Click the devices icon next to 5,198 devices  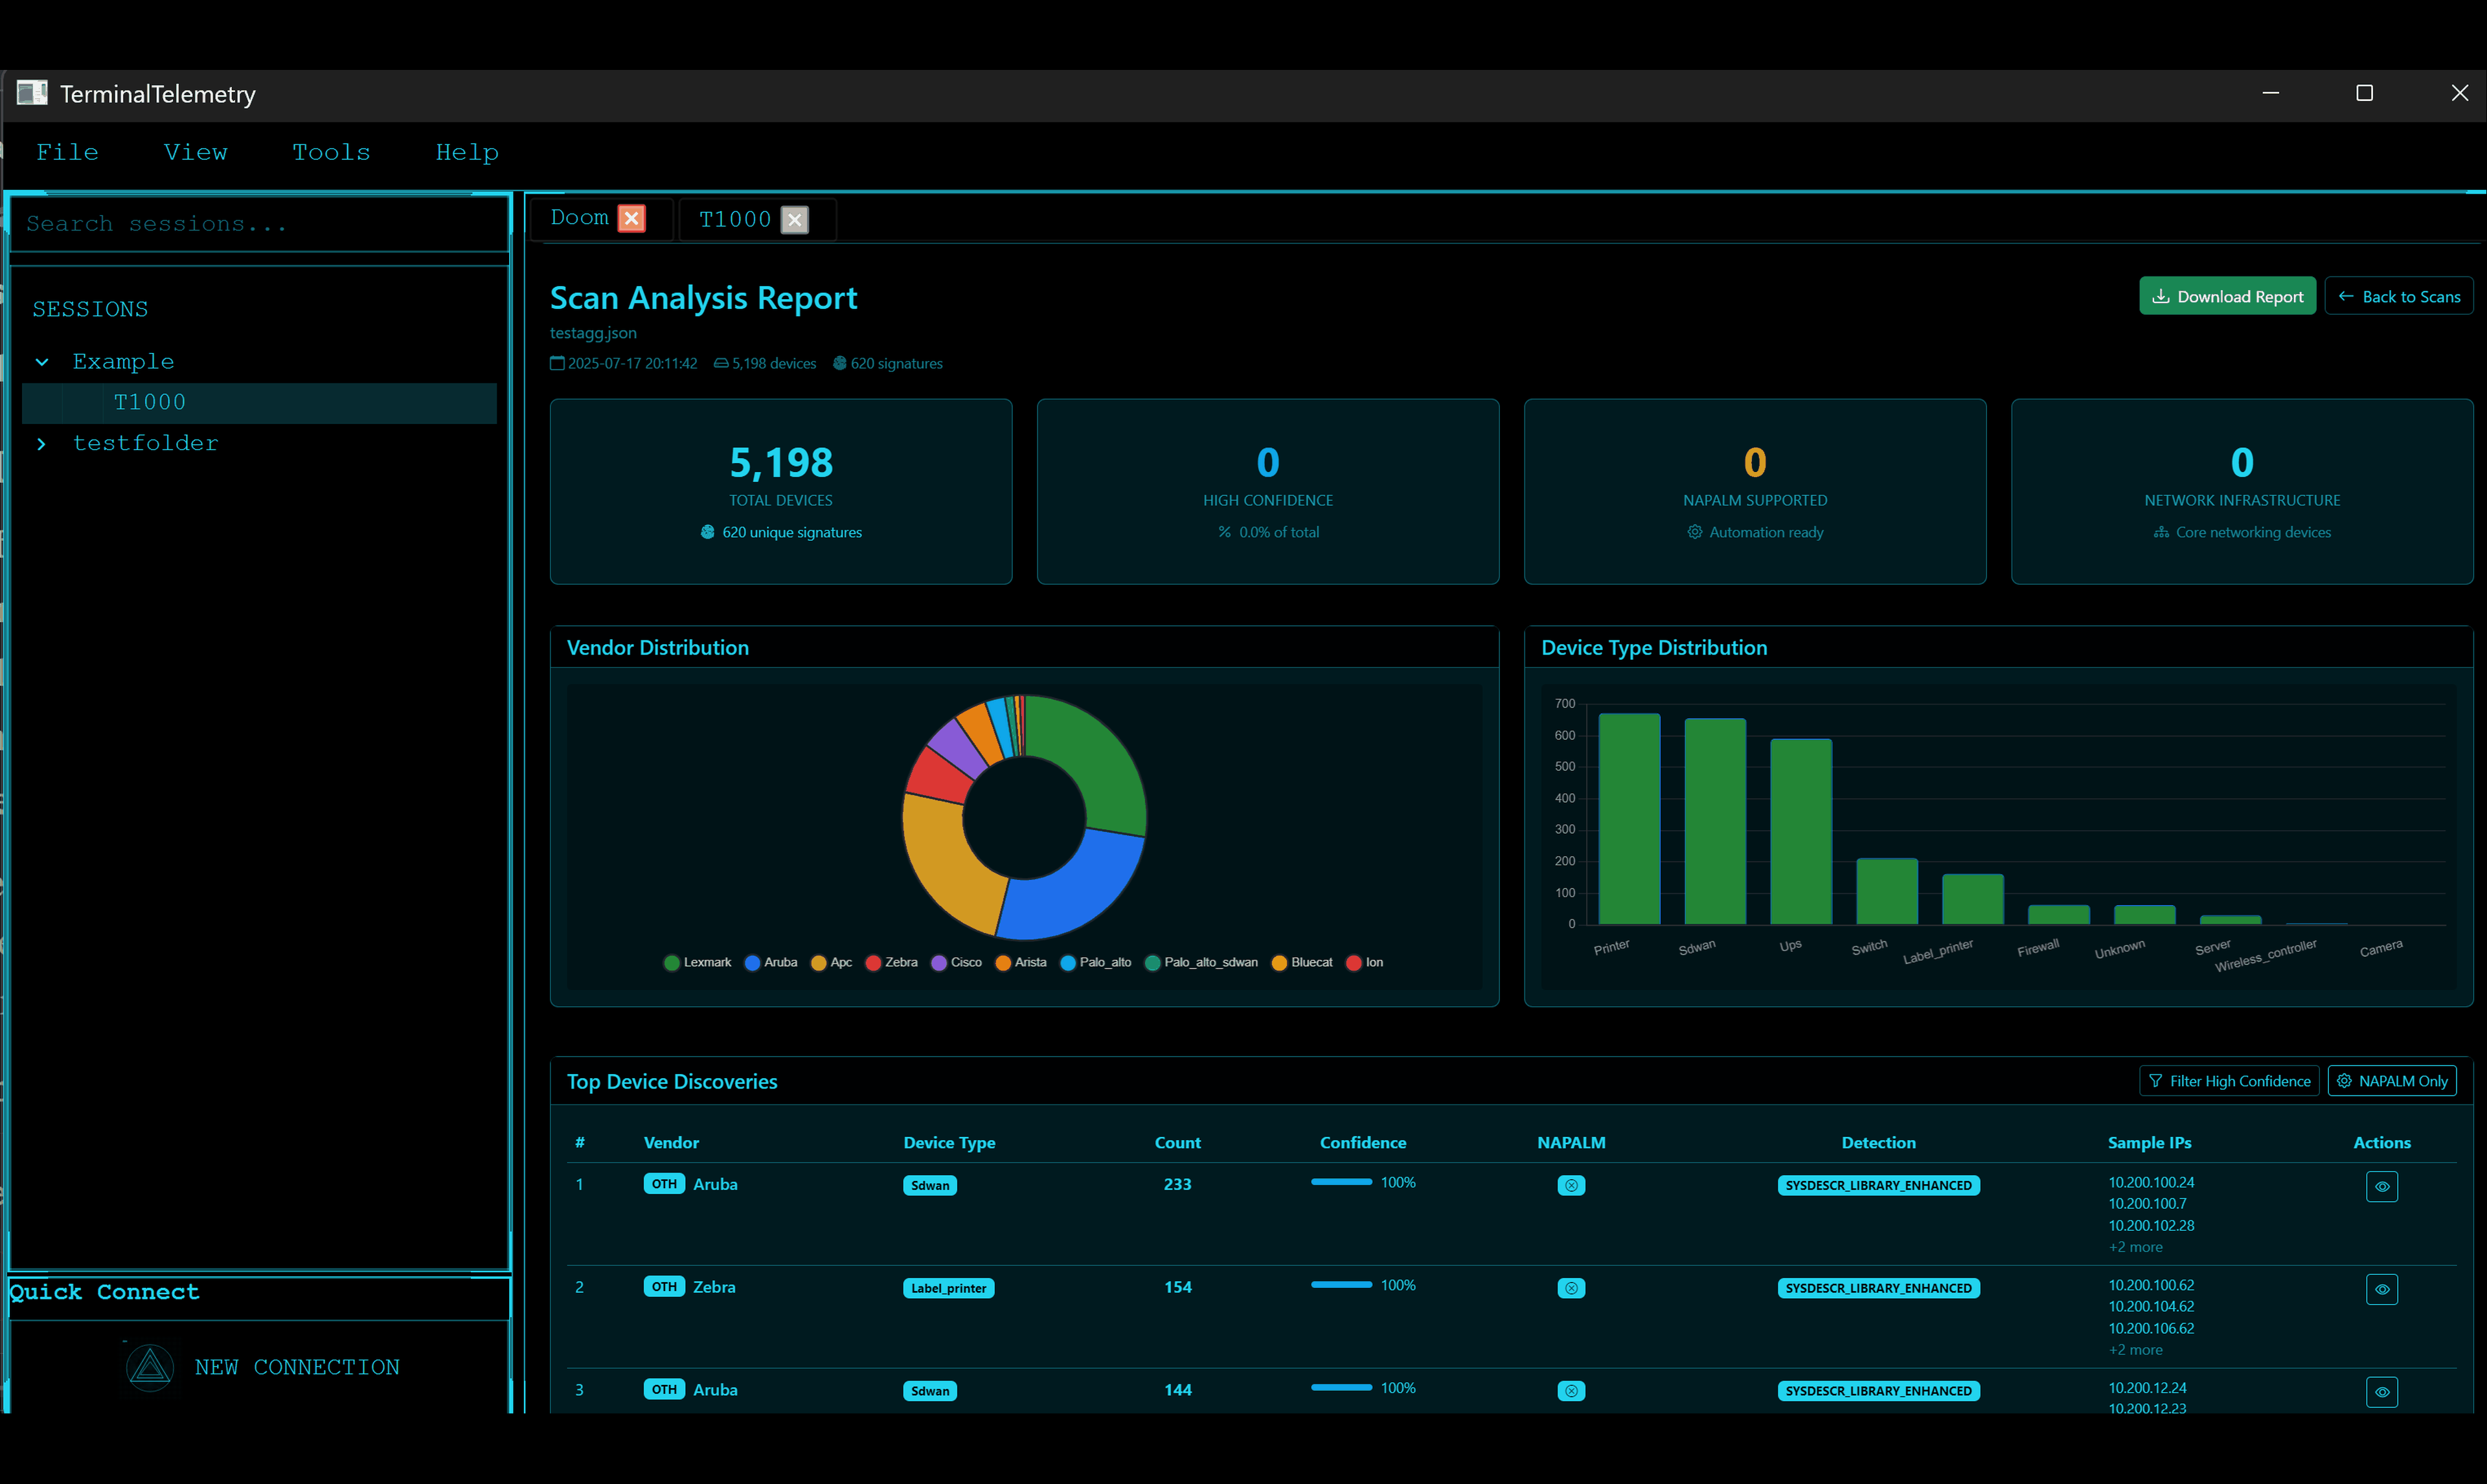[721, 363]
